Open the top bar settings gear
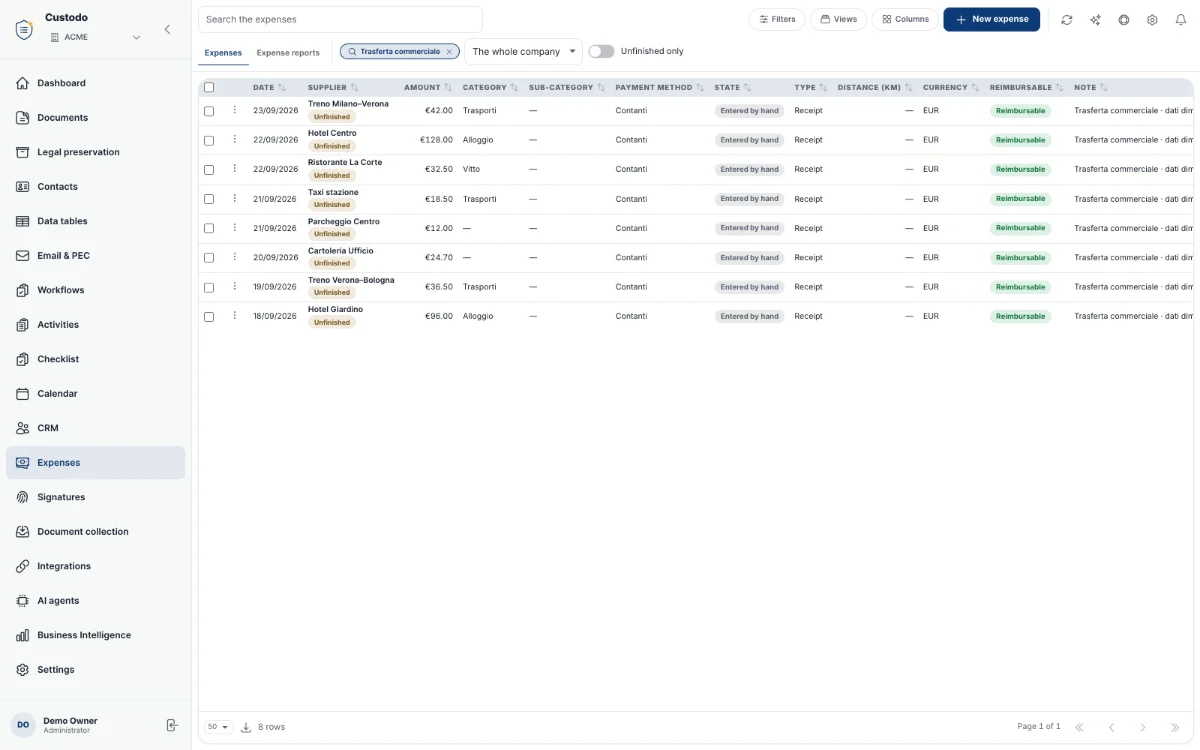Image resolution: width=1200 pixels, height=750 pixels. 1152,19
